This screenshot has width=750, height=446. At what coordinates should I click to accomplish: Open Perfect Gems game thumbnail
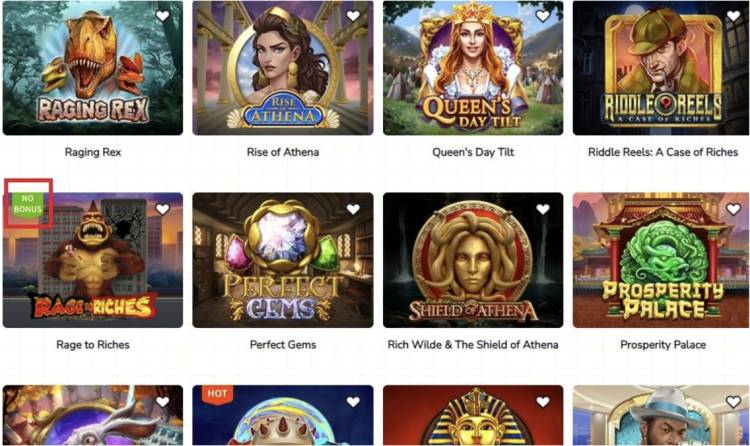pyautogui.click(x=283, y=260)
